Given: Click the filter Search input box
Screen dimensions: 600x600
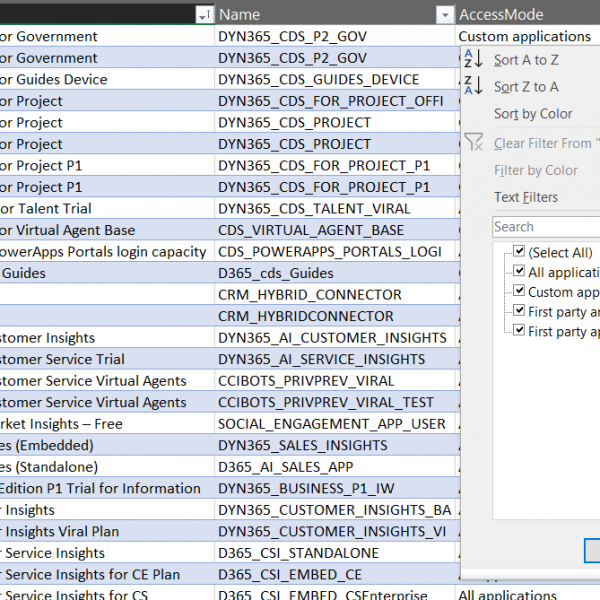Looking at the screenshot, I should (546, 227).
